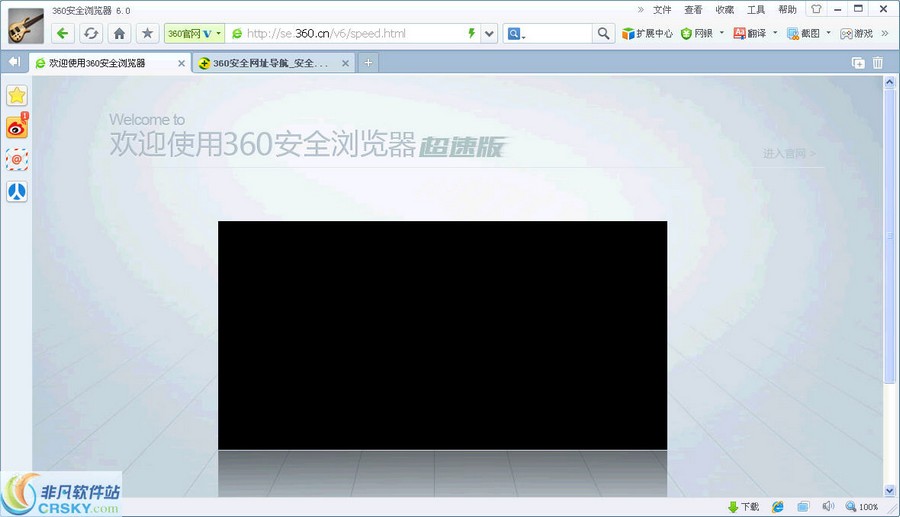Open the search engine selector dropdown
The image size is (900, 517).
pos(517,34)
